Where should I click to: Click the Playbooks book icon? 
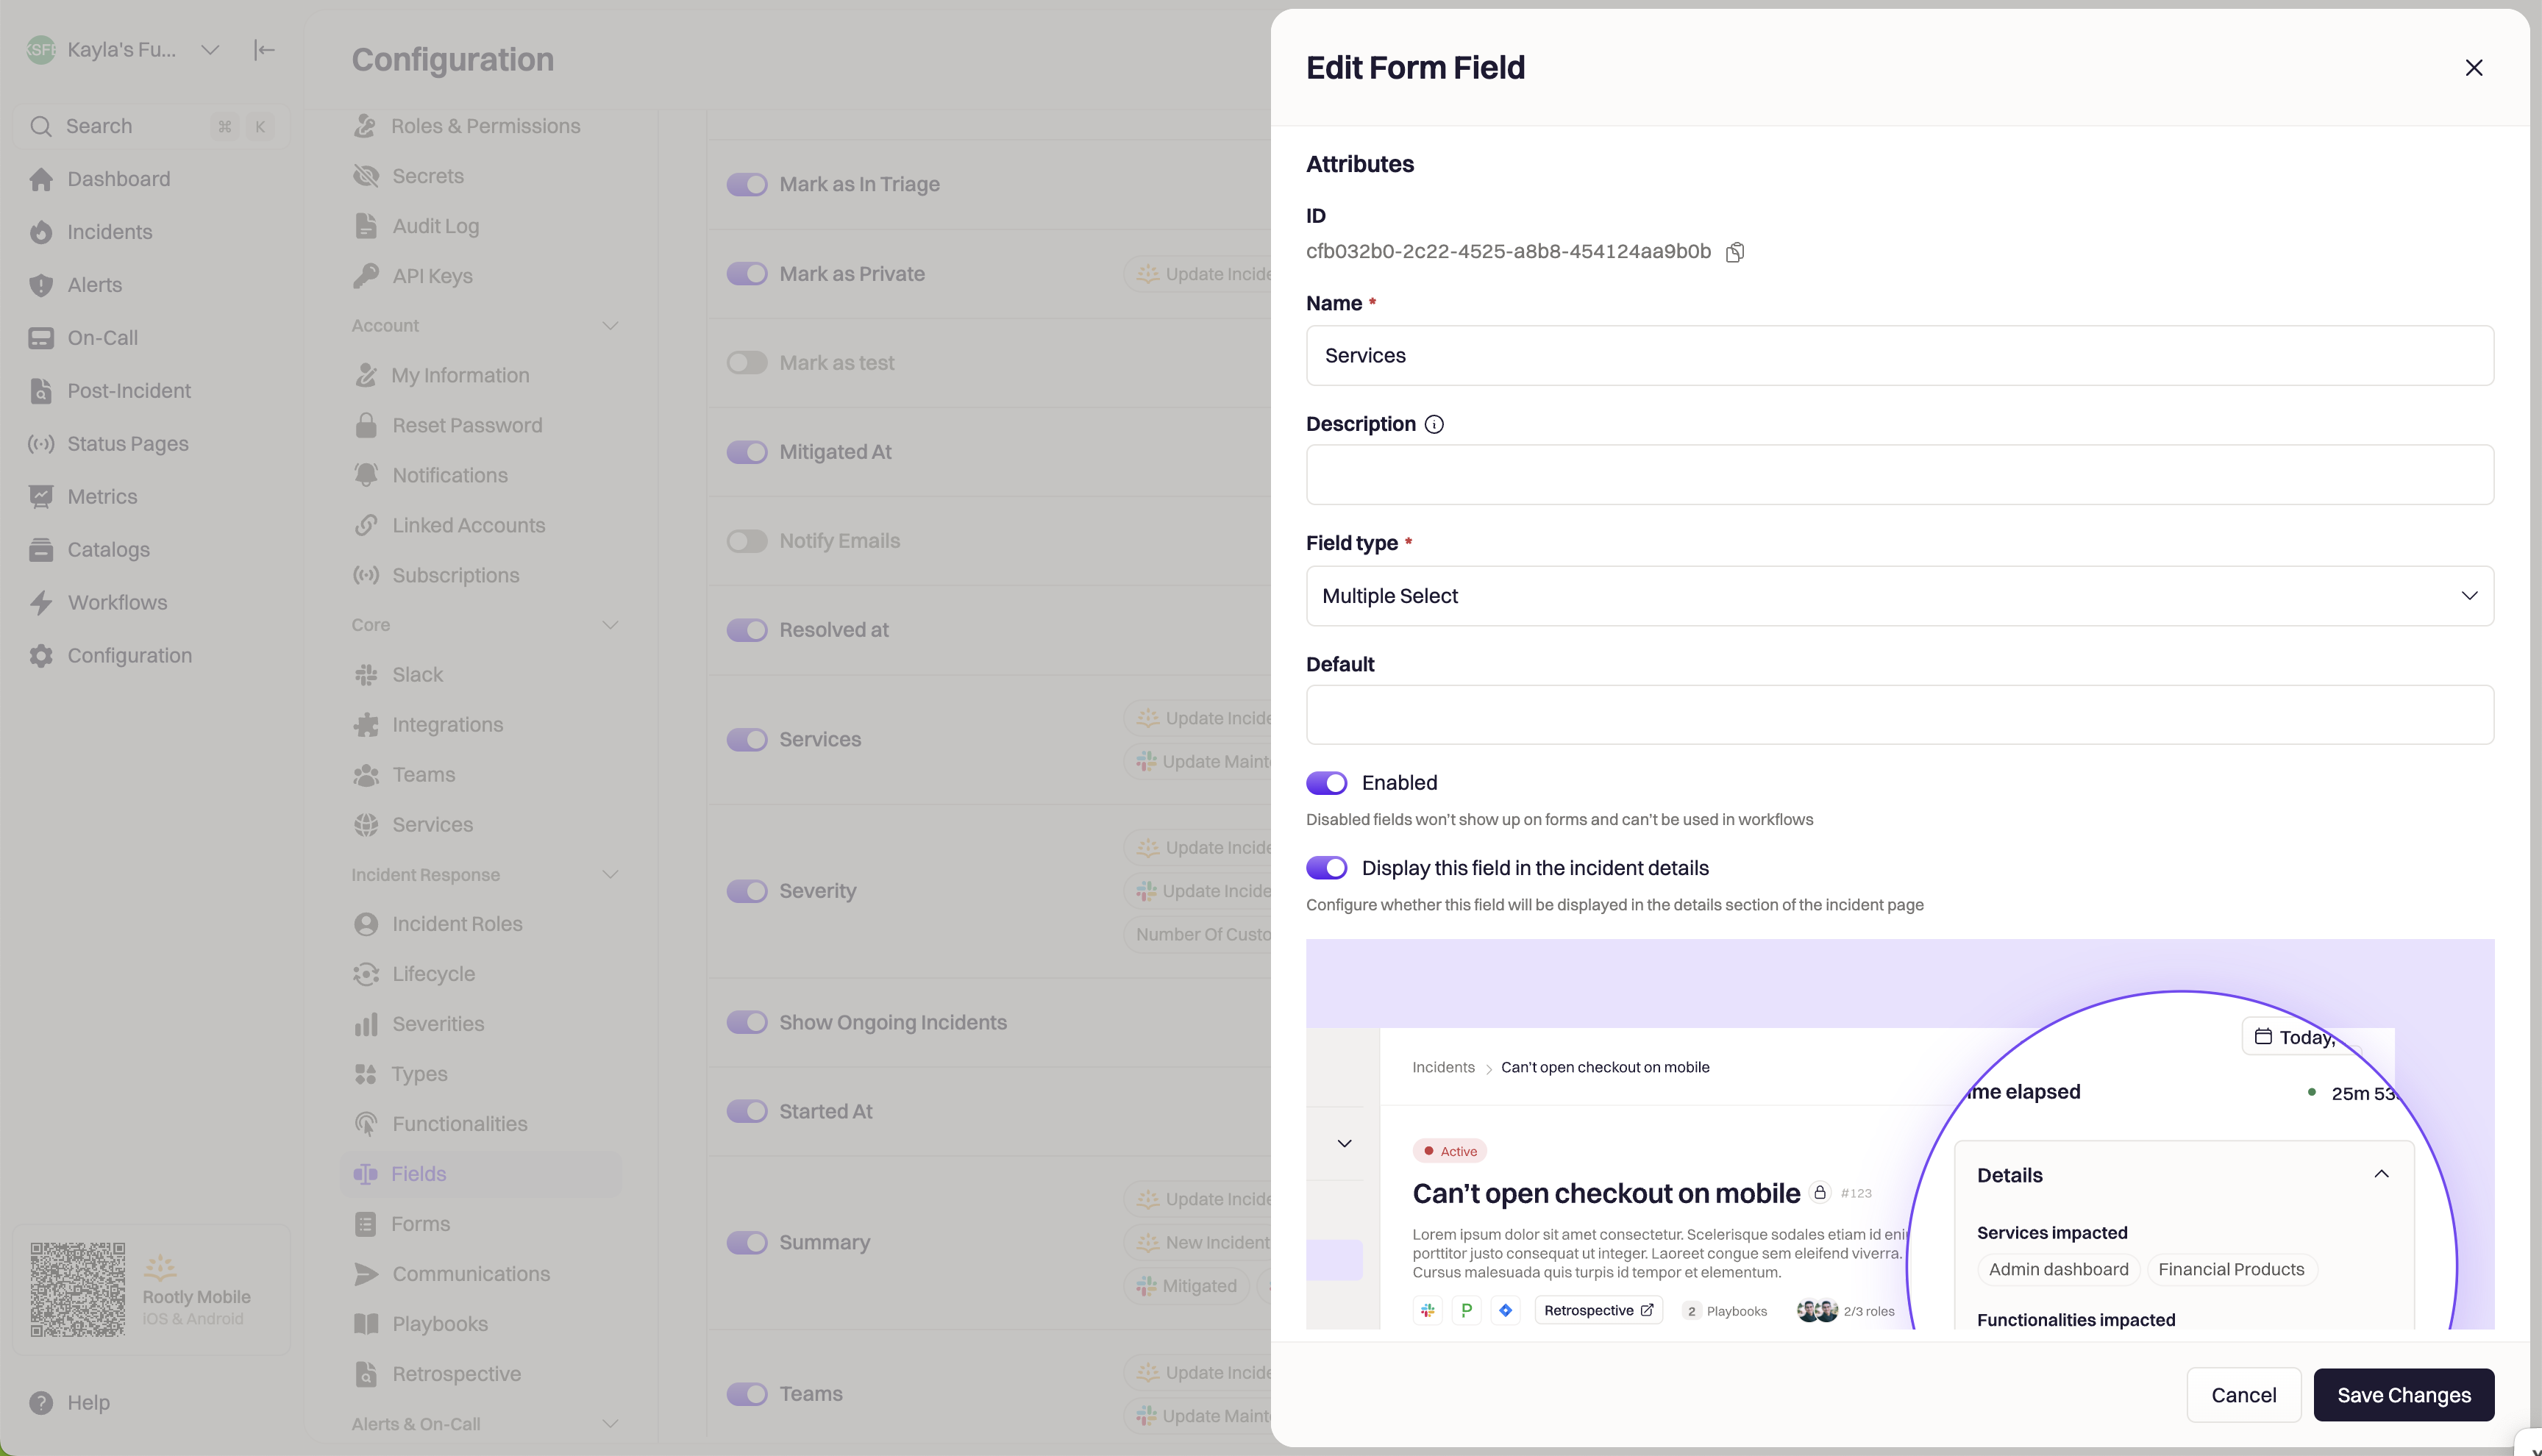[366, 1324]
